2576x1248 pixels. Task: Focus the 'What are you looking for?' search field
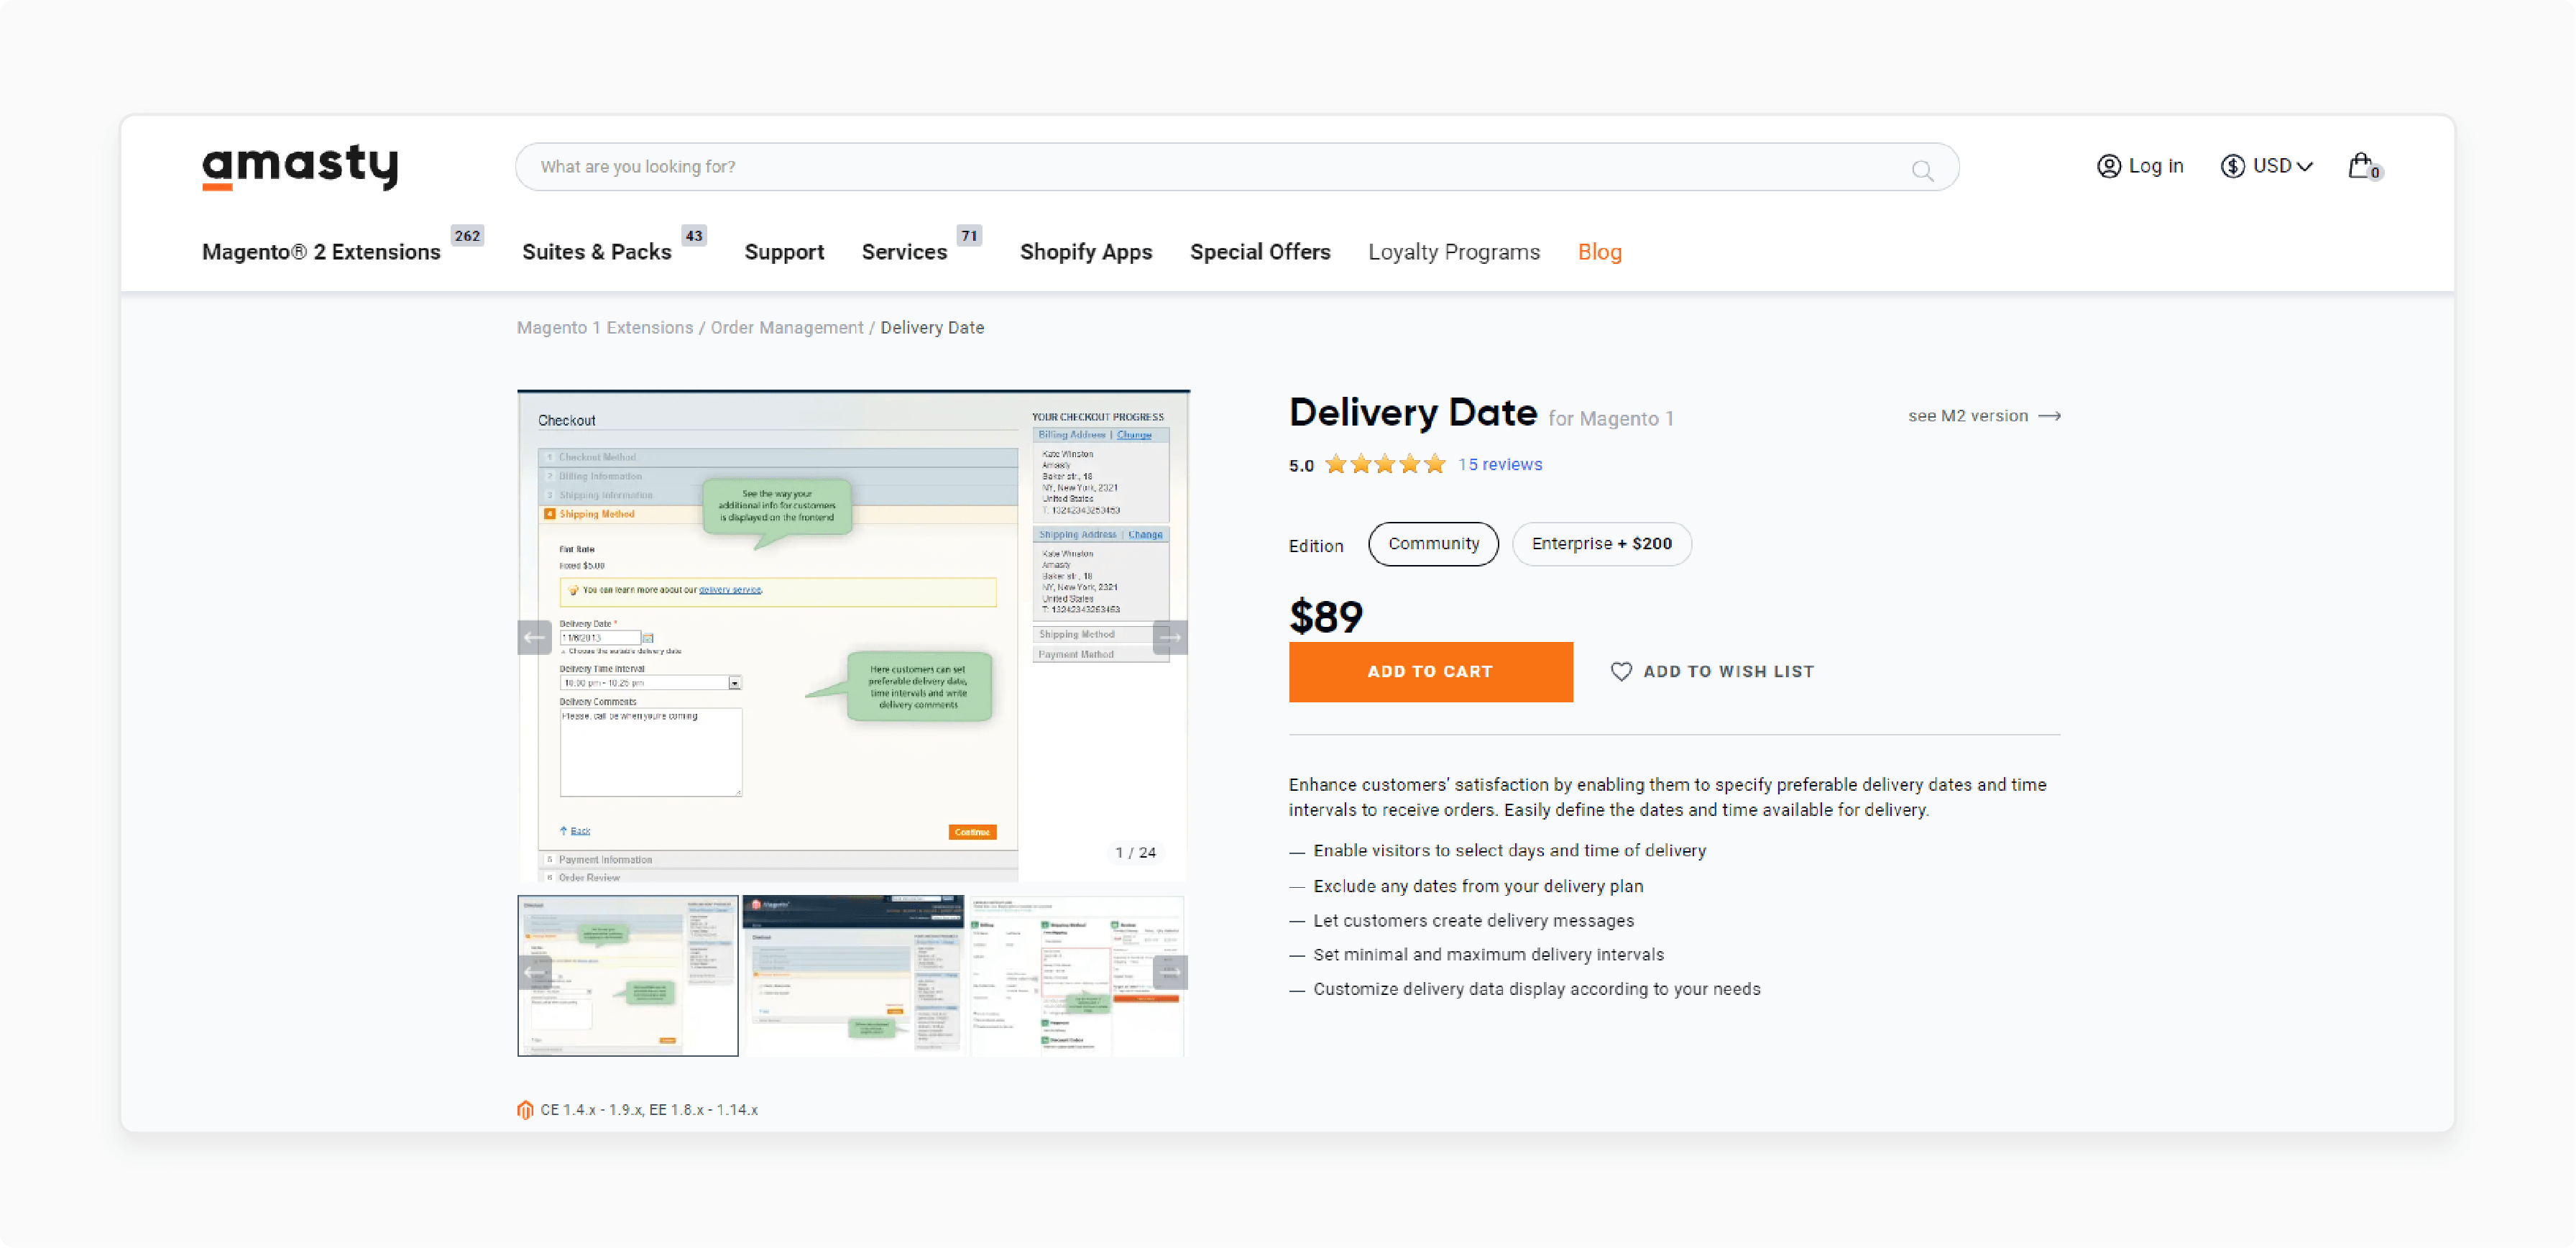point(1237,167)
